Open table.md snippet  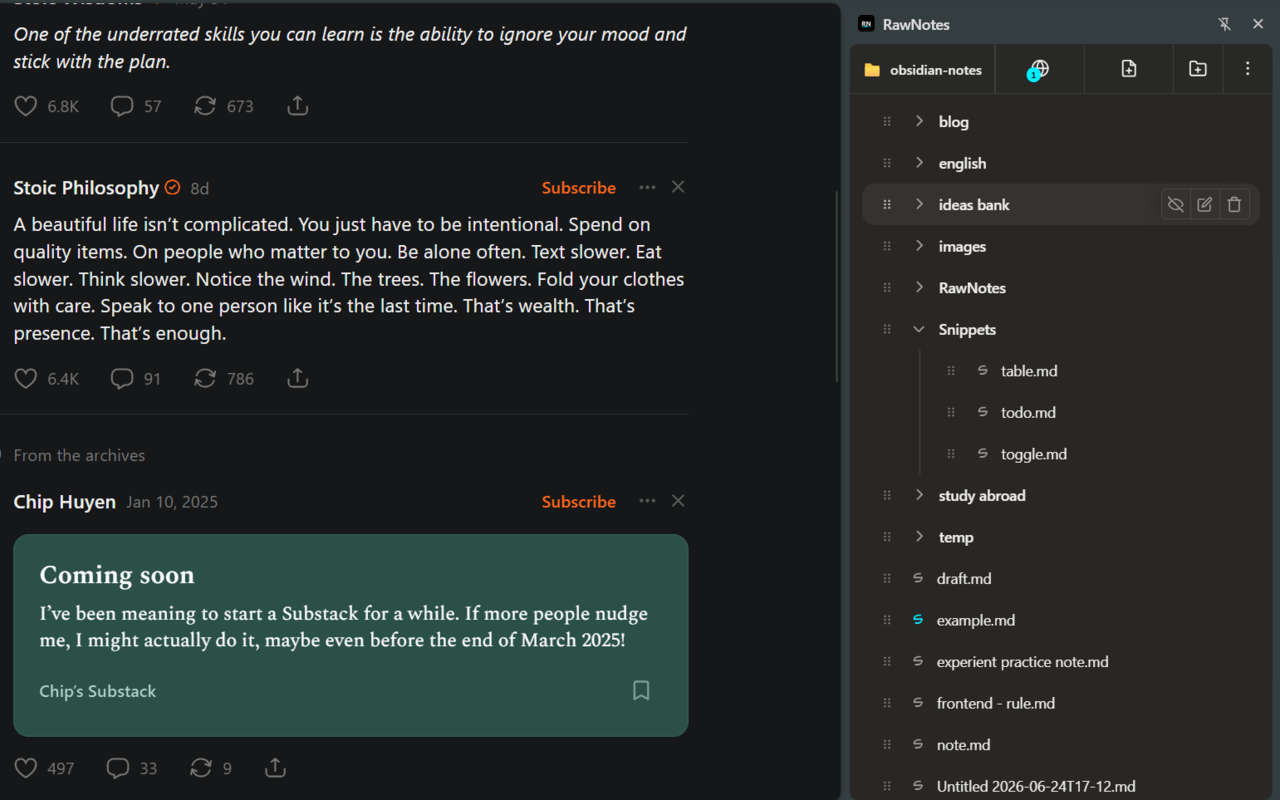tap(1029, 371)
